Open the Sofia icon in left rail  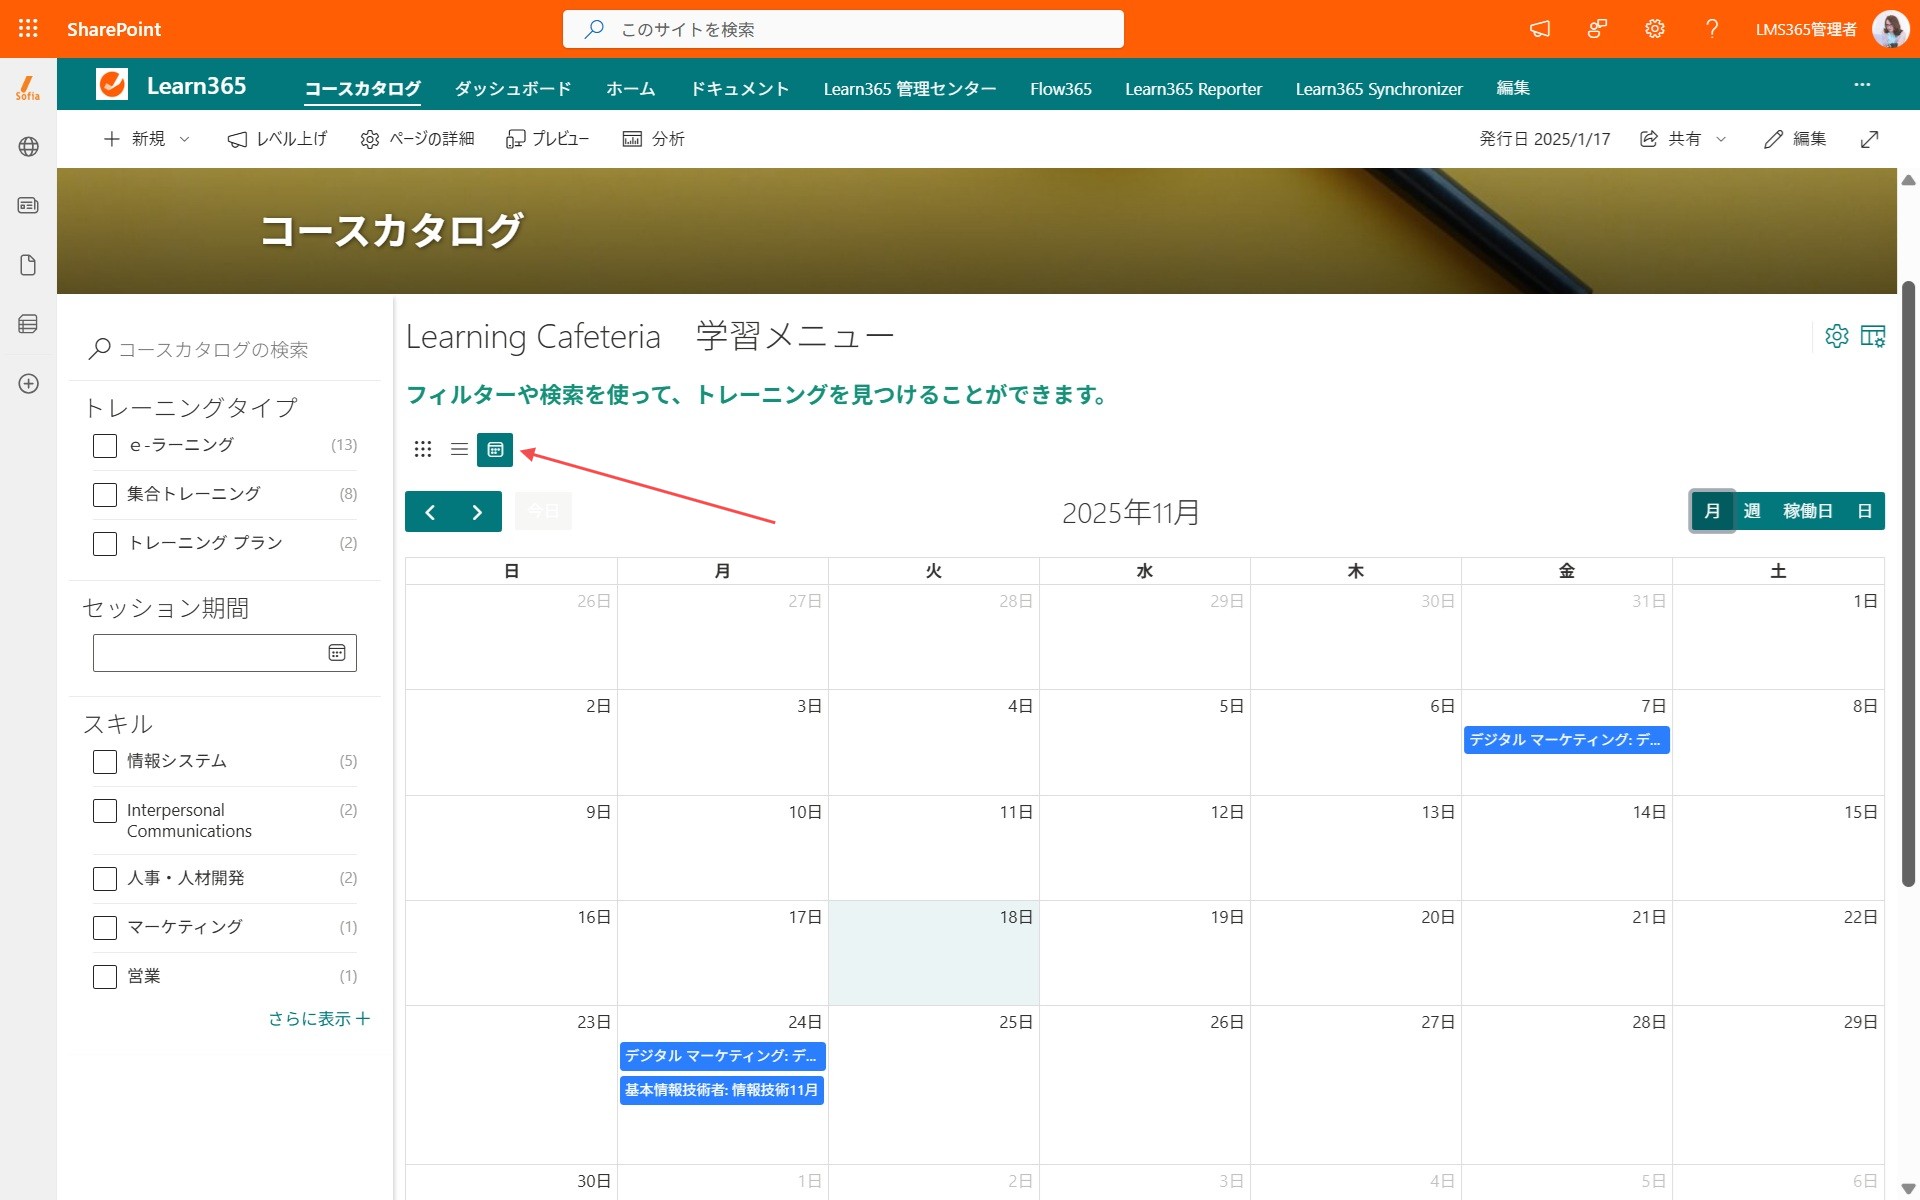28,88
